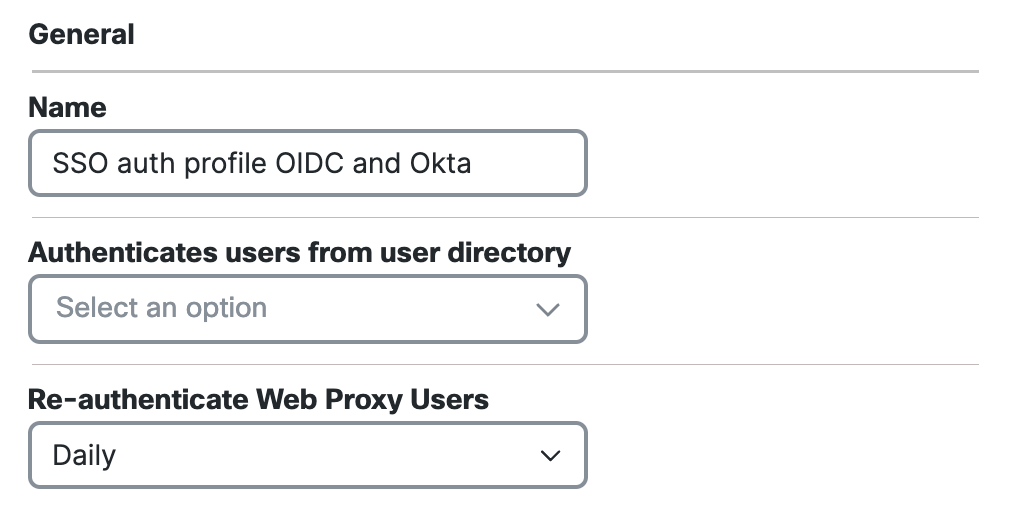The height and width of the screenshot is (516, 1010).
Task: Click the blank middle area of the user directory combo box
Action: (399, 309)
